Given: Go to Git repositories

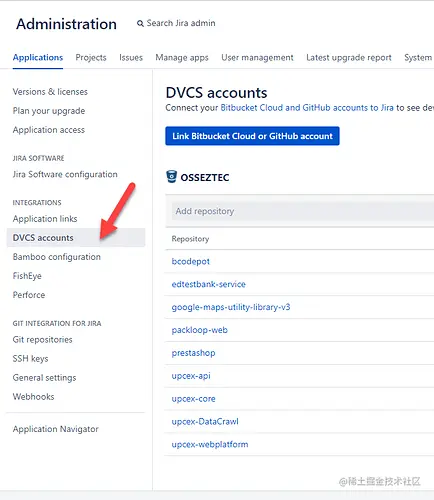Looking at the screenshot, I should click(42, 339).
